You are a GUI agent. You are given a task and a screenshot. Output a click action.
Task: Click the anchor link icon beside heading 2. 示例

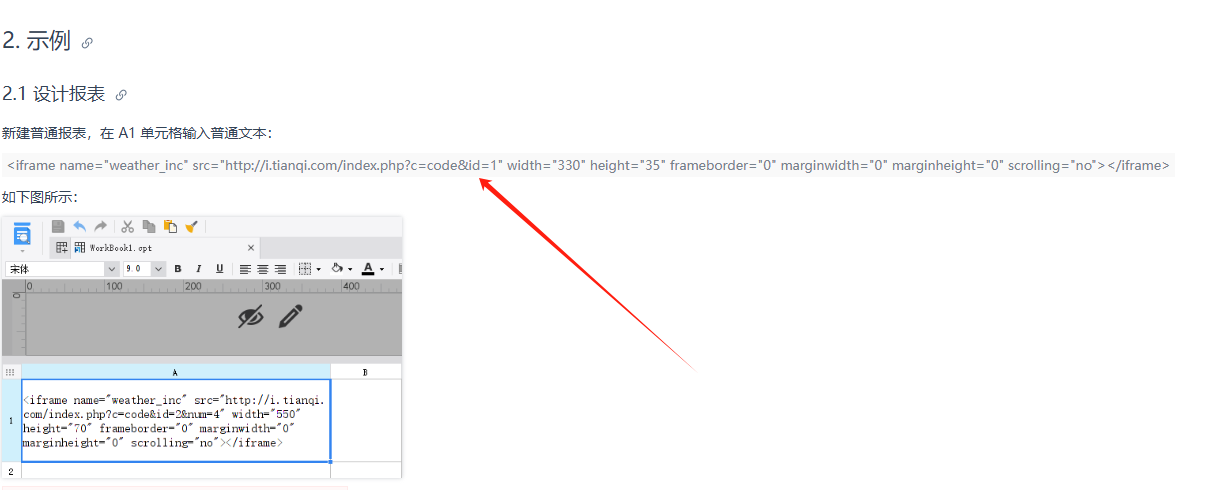pos(87,43)
